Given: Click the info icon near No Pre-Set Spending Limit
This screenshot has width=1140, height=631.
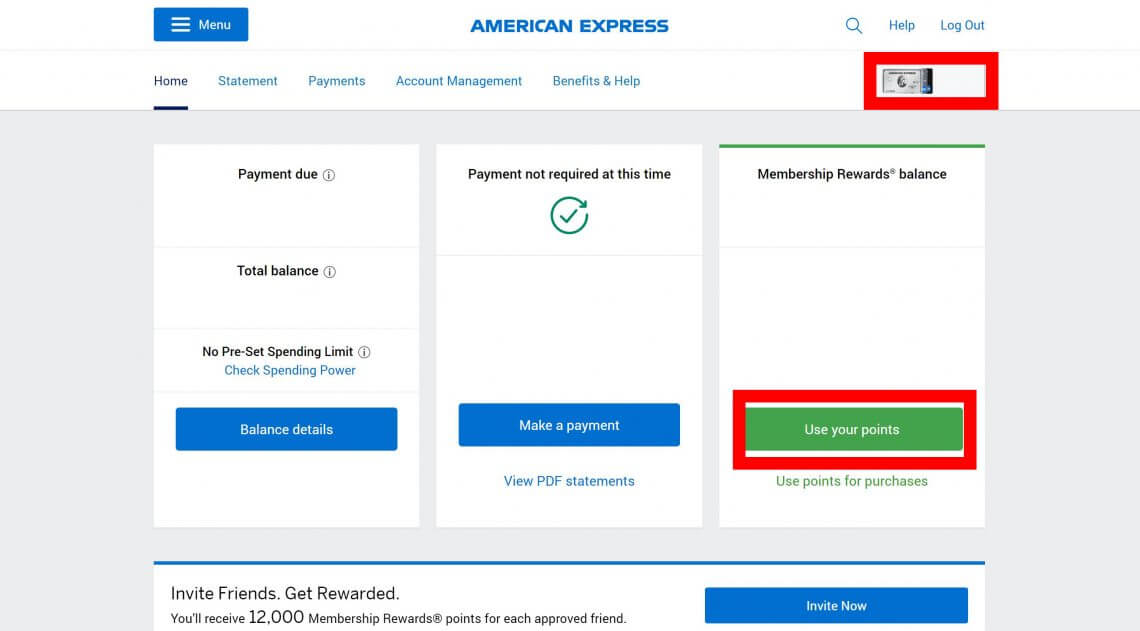Looking at the screenshot, I should coord(364,351).
